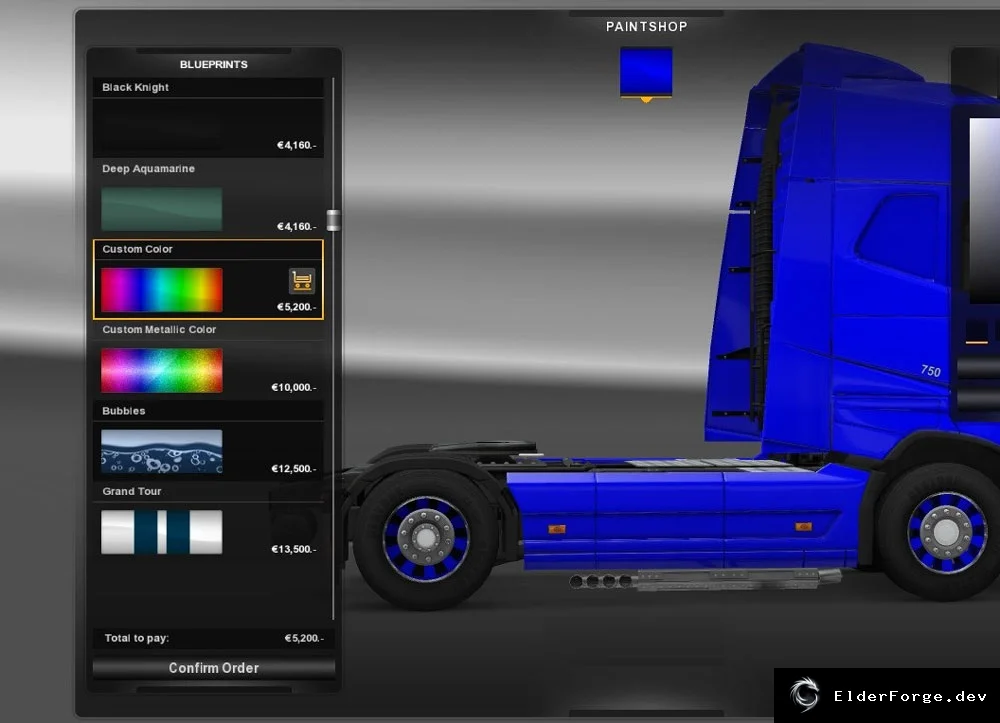The height and width of the screenshot is (723, 1000).
Task: Choose the Deep Aquamarine paint swatch
Action: coord(161,208)
